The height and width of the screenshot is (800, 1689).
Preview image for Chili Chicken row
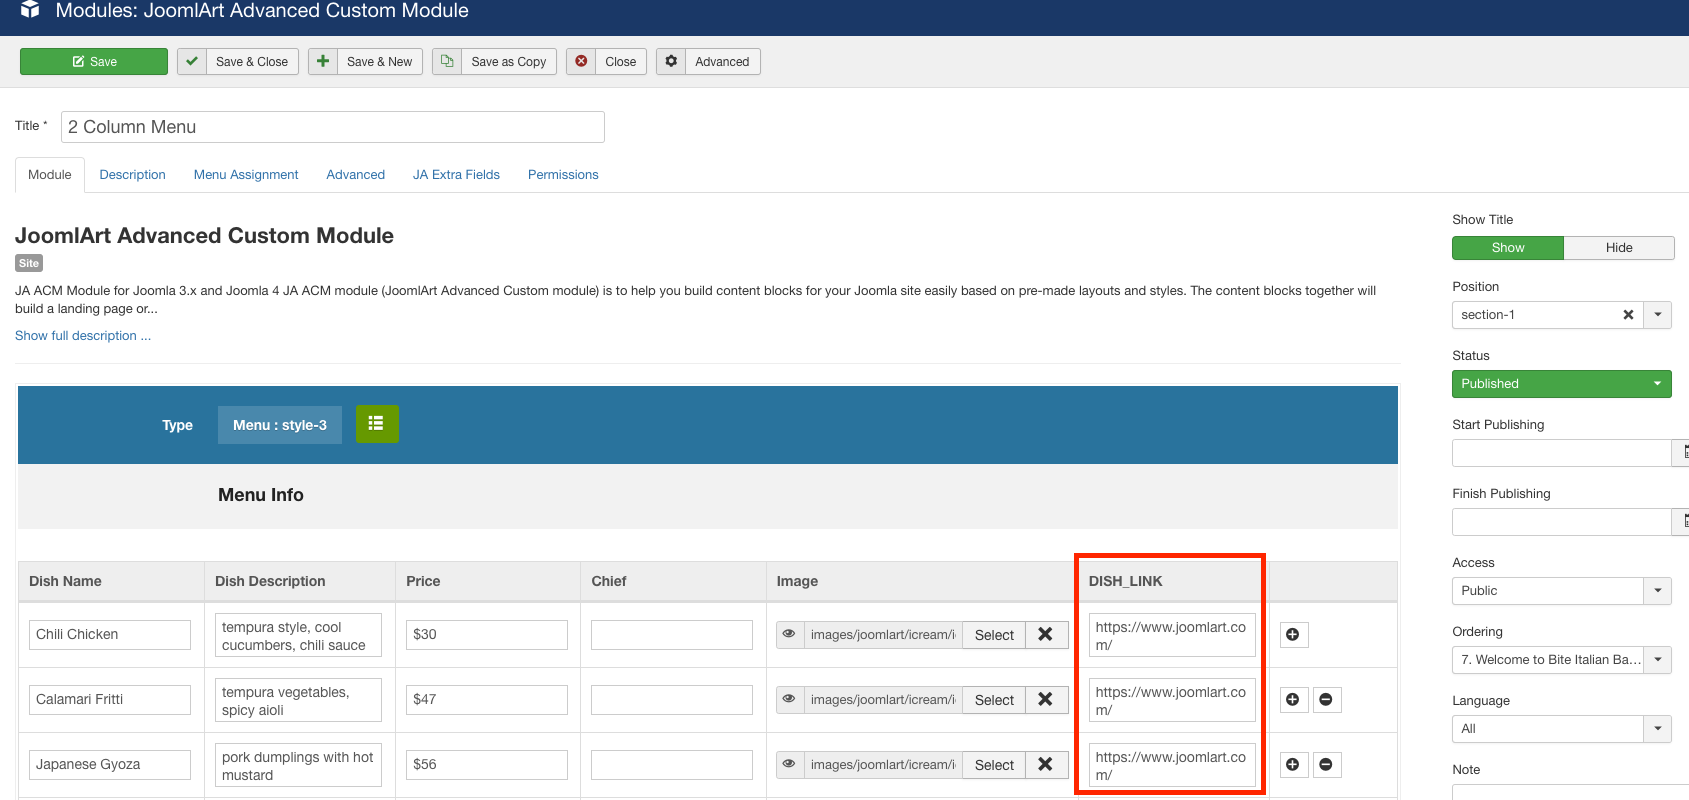click(x=789, y=634)
